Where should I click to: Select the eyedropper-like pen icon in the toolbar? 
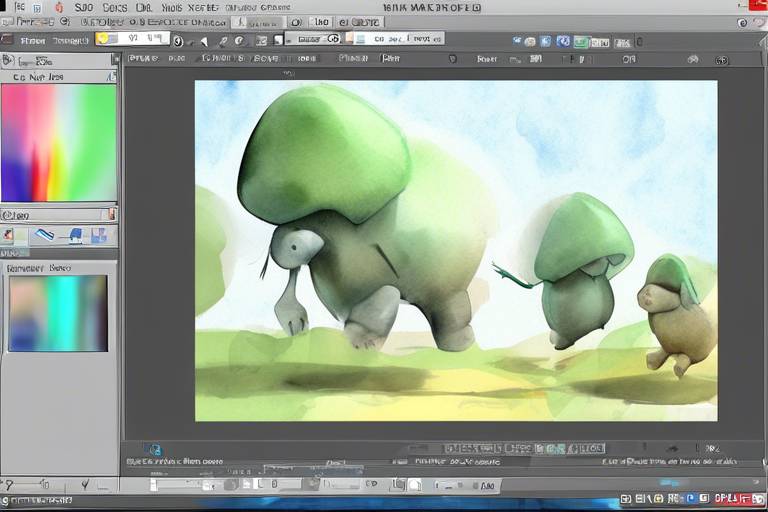coord(223,42)
